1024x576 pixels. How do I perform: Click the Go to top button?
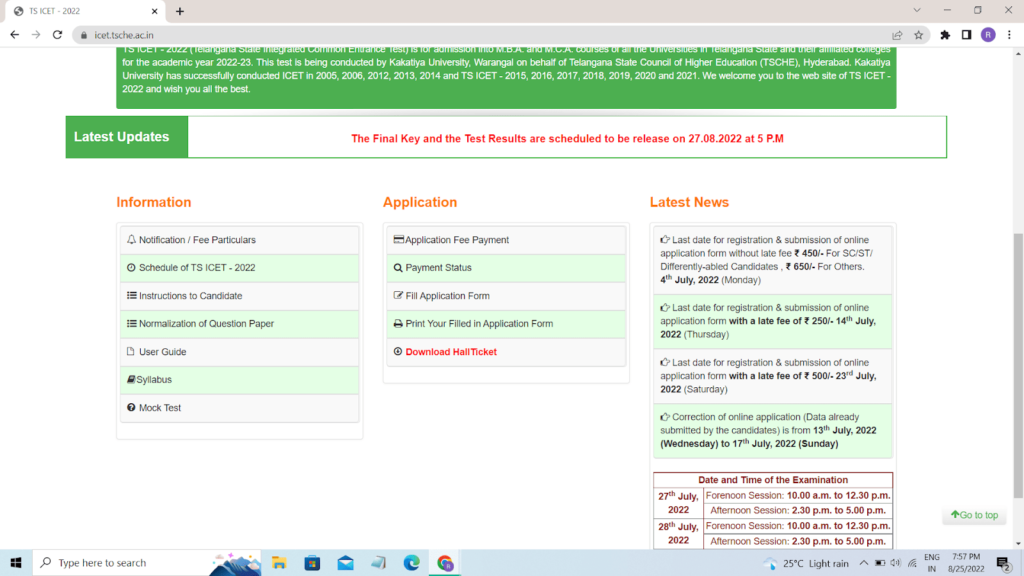point(973,515)
